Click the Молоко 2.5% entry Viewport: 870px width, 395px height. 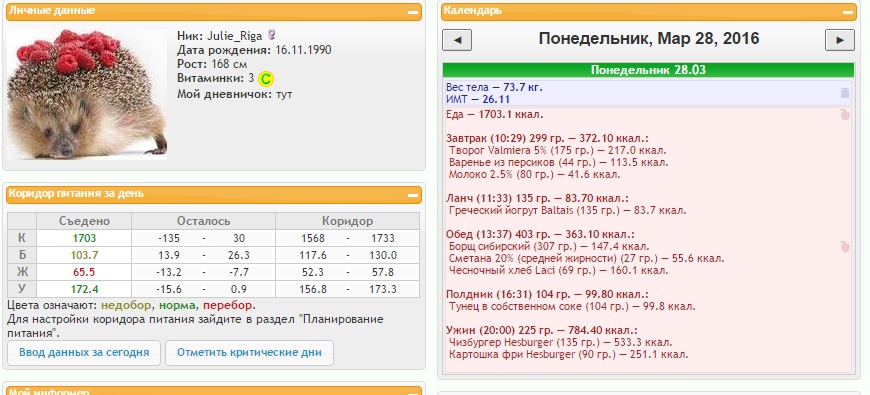(x=534, y=175)
